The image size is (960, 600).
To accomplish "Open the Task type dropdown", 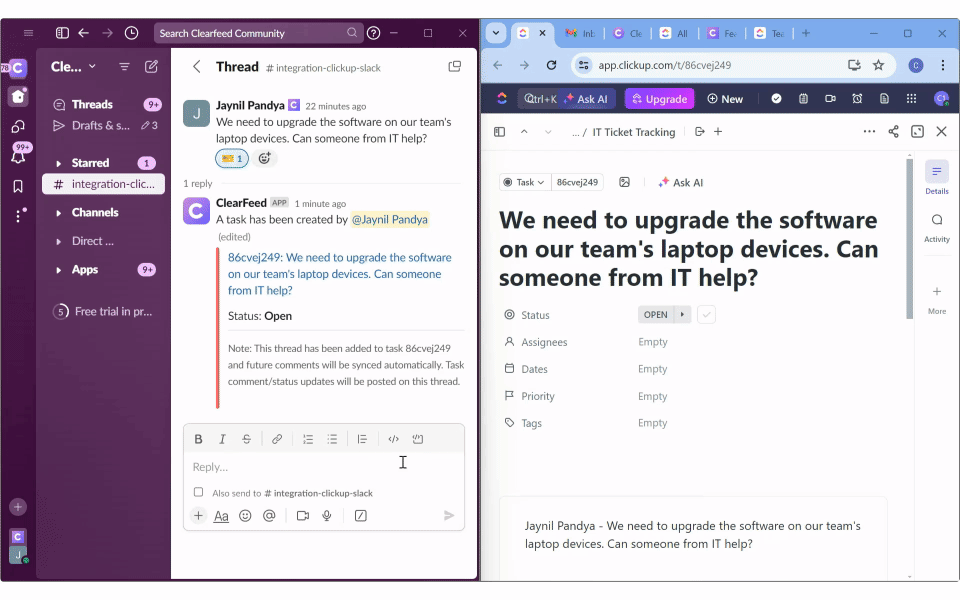I will click(524, 182).
